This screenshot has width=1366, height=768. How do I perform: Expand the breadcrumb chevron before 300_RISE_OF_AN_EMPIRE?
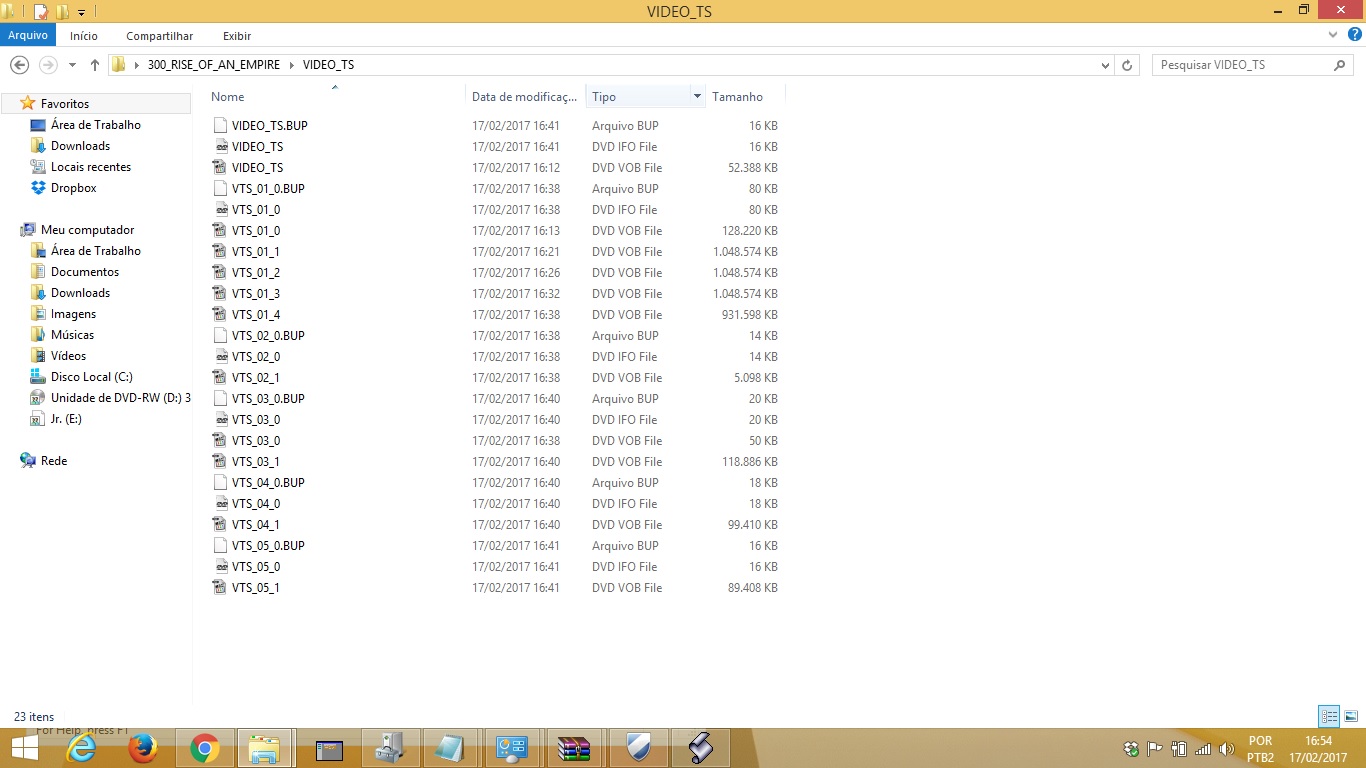coord(136,65)
